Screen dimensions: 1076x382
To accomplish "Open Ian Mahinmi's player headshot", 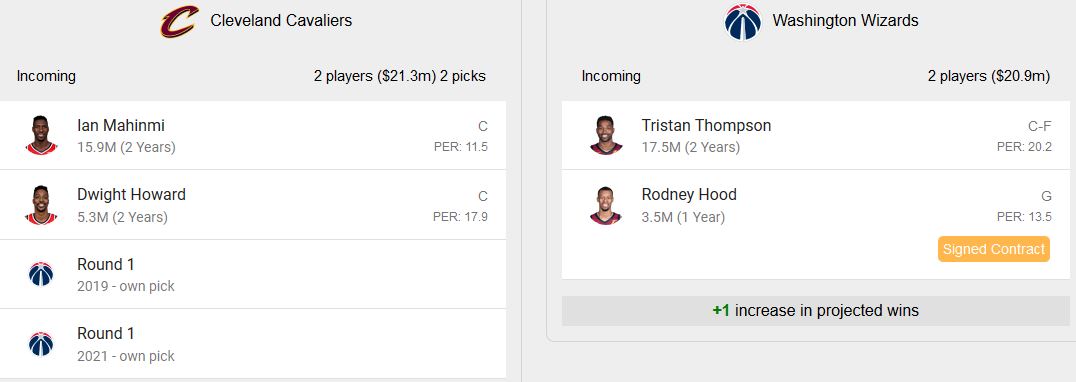I will [41, 135].
